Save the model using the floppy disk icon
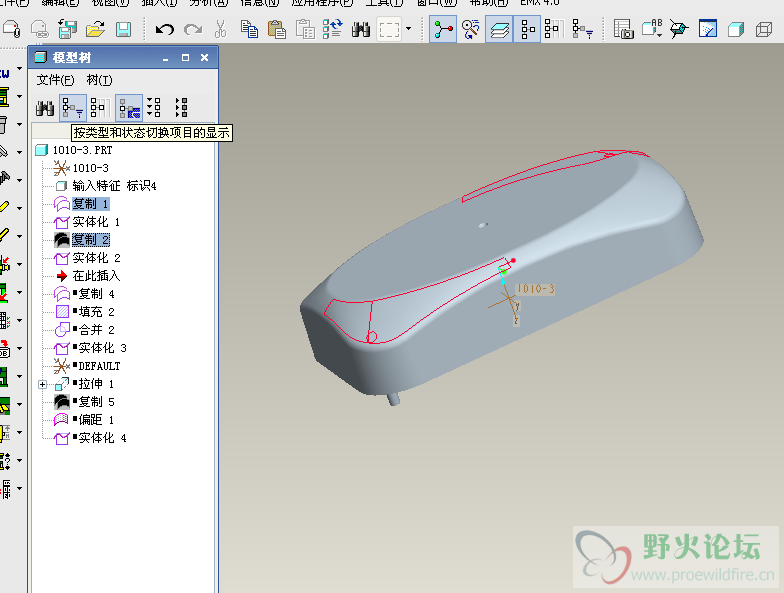The height and width of the screenshot is (593, 784). (x=124, y=30)
